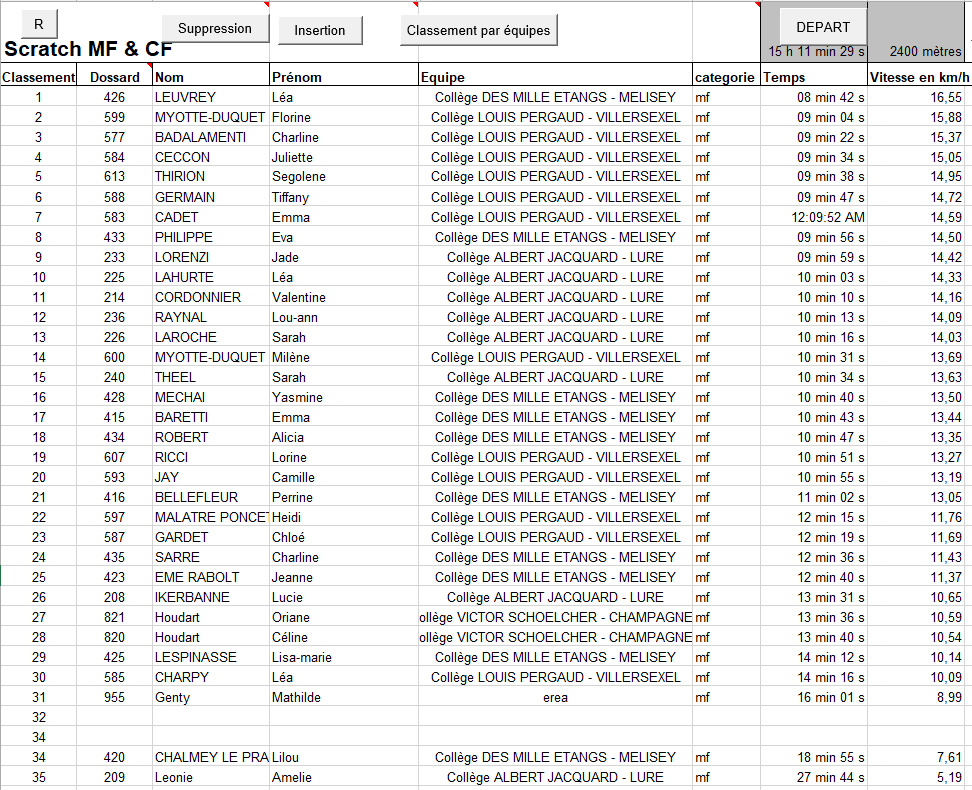Select prénom Oriane cell
The image size is (972, 790).
344,617
